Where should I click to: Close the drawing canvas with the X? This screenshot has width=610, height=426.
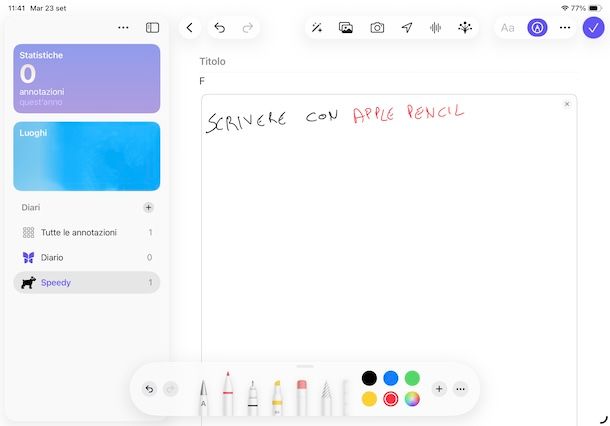click(x=567, y=104)
